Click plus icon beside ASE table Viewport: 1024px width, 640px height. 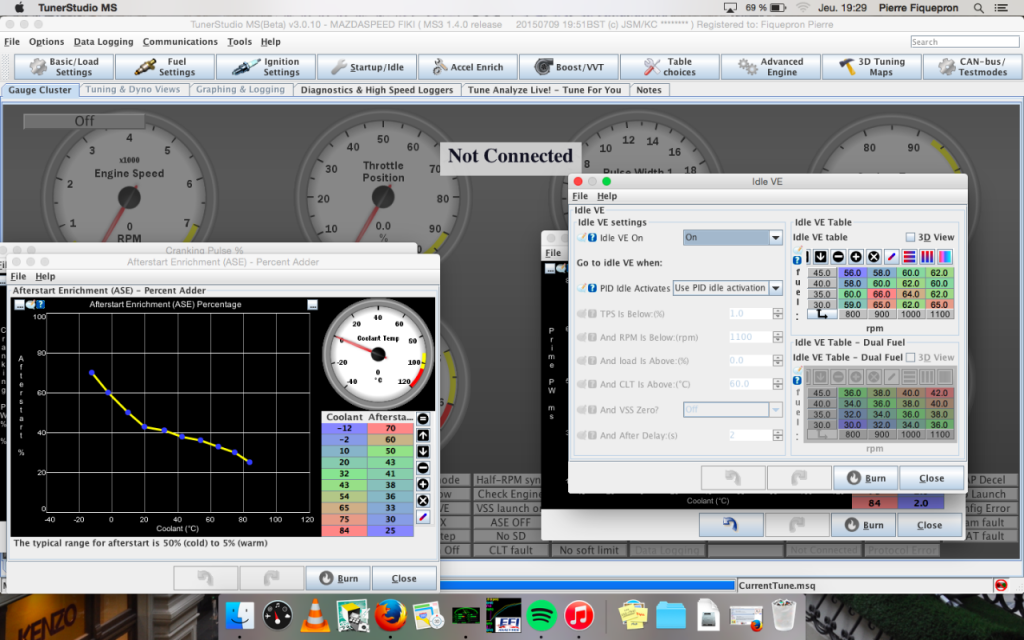[x=423, y=484]
